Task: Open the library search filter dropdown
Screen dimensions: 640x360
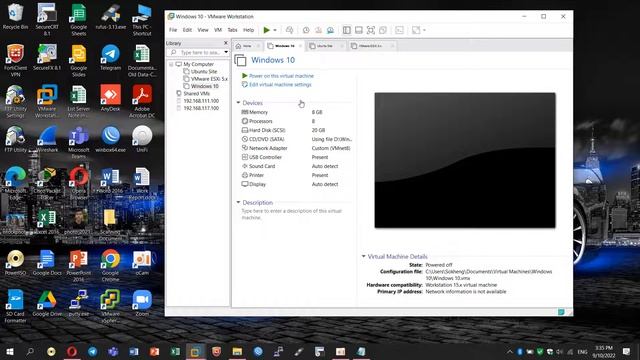Action: pos(226,52)
